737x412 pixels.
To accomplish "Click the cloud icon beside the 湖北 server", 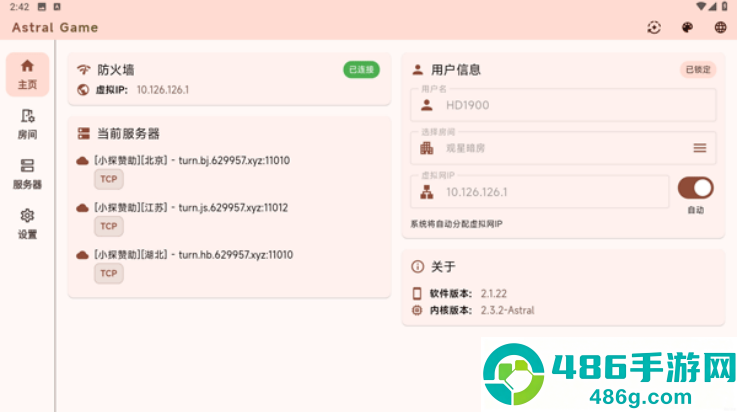I will (82, 255).
